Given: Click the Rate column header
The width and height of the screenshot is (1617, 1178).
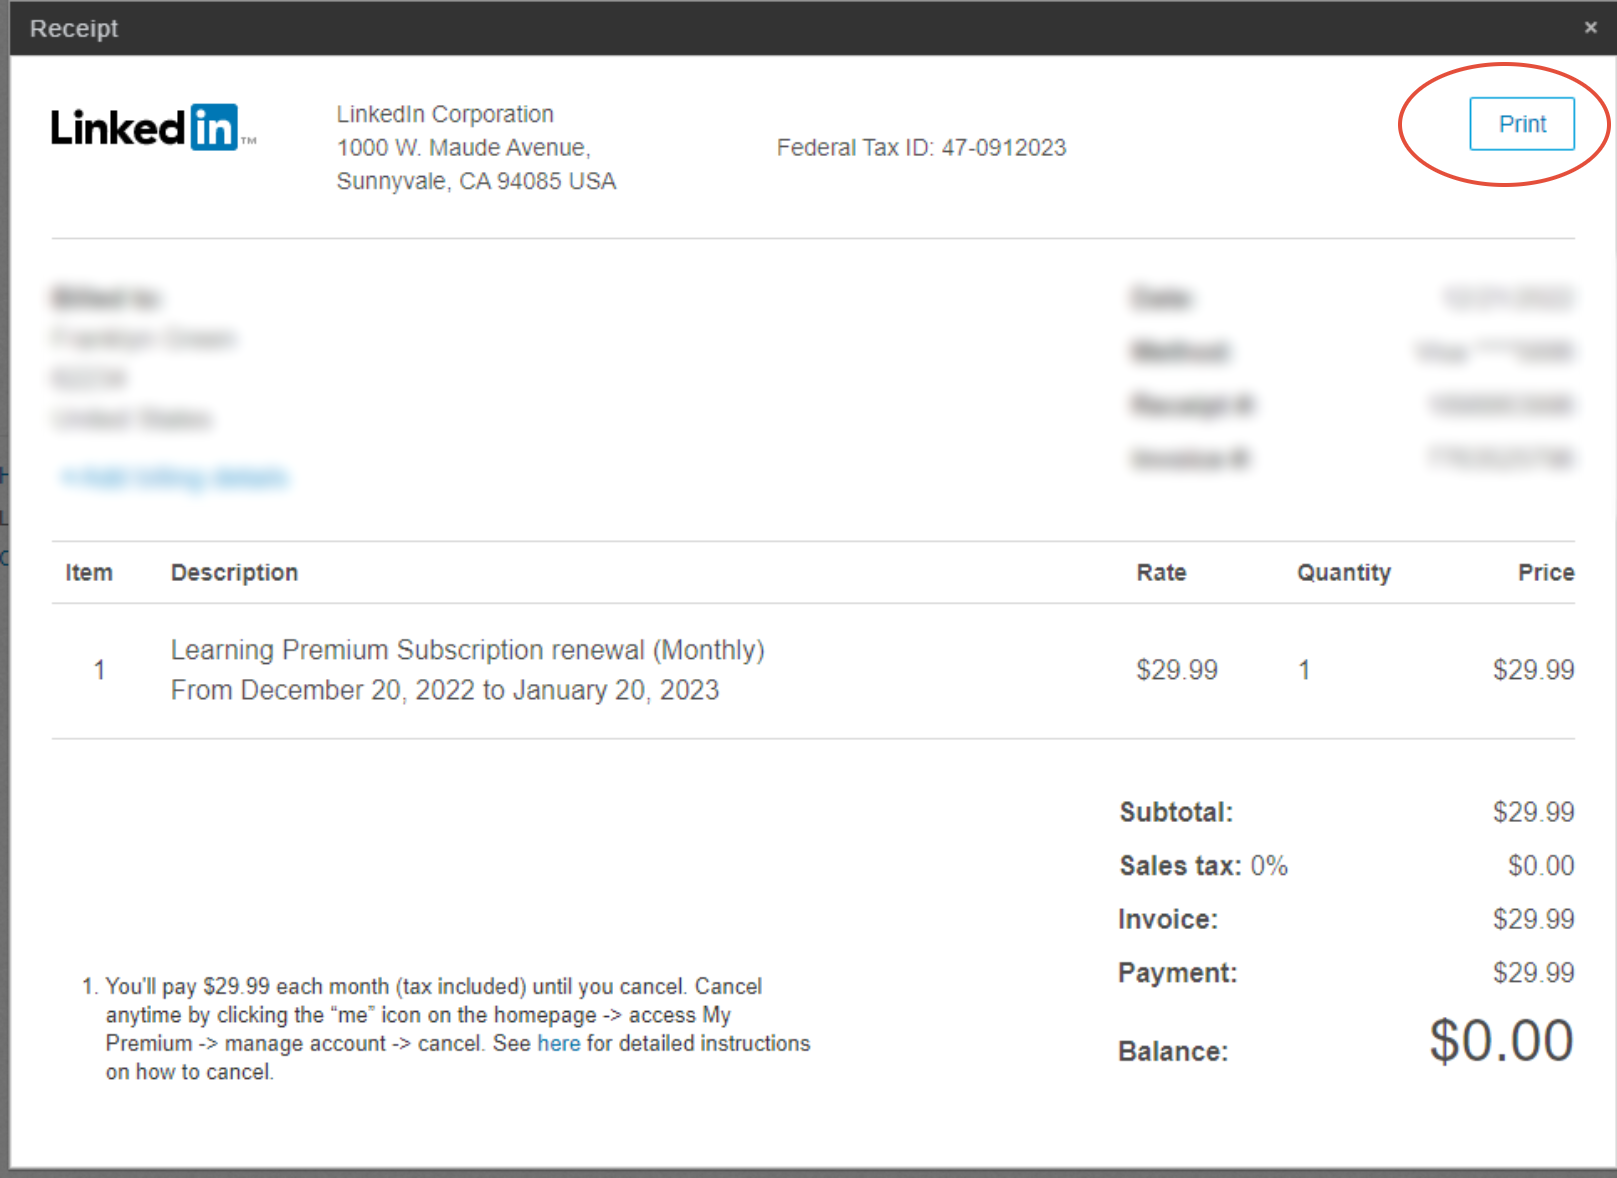Looking at the screenshot, I should (x=1161, y=573).
